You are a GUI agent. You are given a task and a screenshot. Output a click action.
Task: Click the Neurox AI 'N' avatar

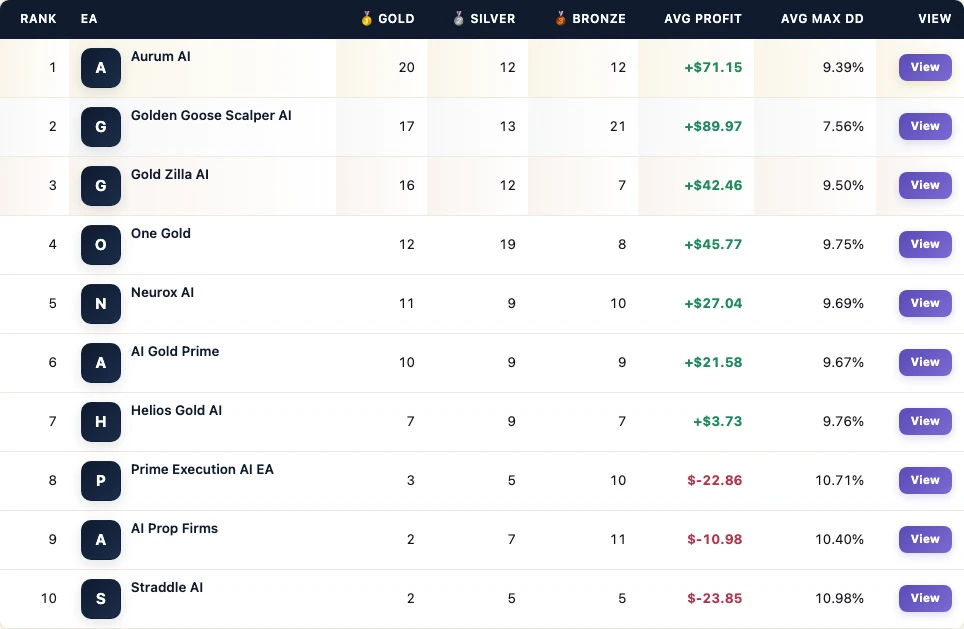[x=101, y=304]
